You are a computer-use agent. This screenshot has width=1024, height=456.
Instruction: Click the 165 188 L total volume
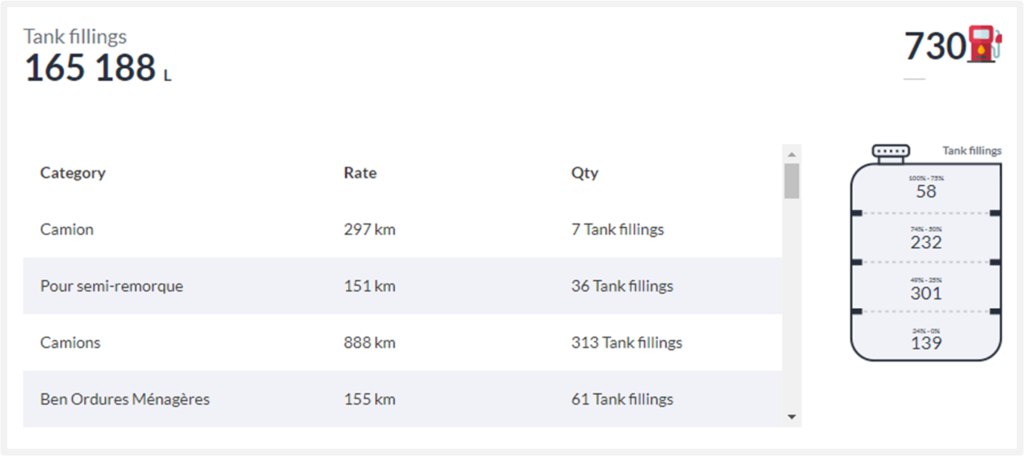pos(90,69)
